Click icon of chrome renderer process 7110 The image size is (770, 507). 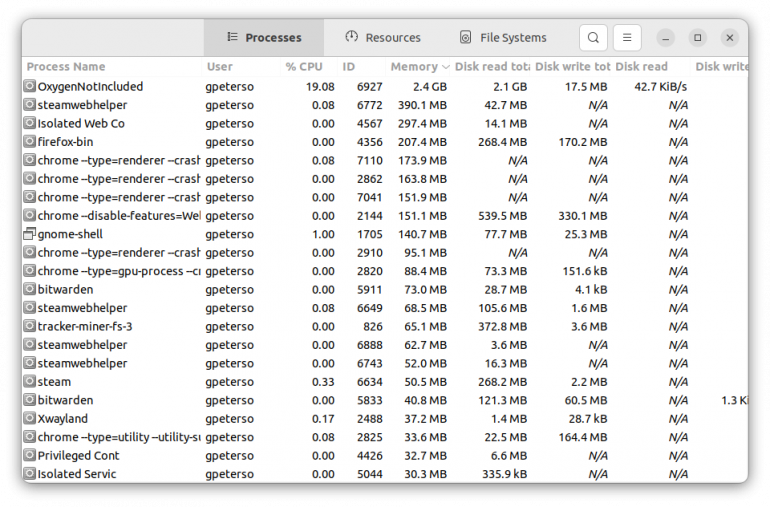coord(30,160)
